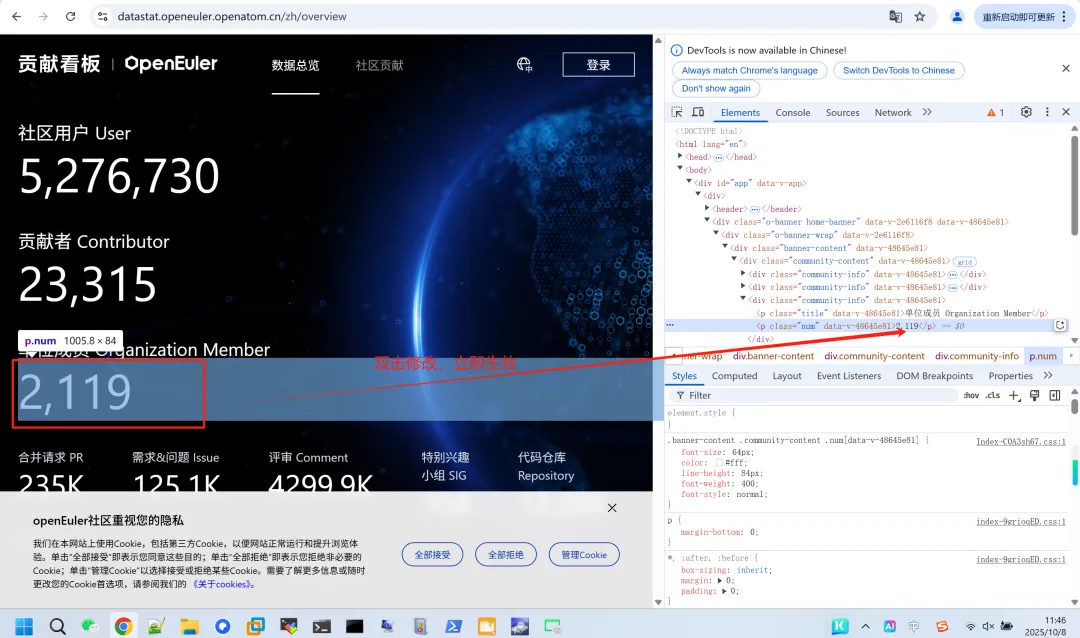This screenshot has height=638, width=1080.
Task: Activate the inspect element picker tool
Action: point(677,113)
